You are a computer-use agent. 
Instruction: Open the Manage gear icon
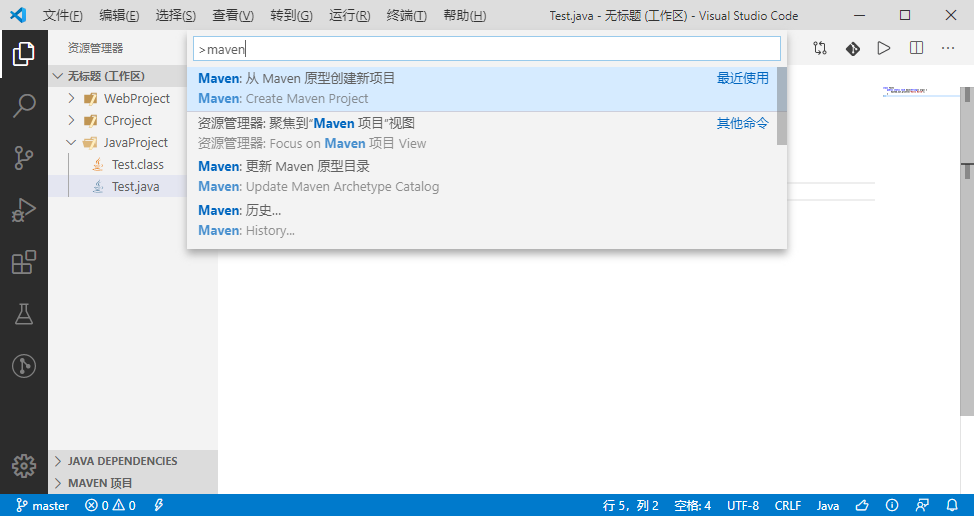pyautogui.click(x=24, y=465)
